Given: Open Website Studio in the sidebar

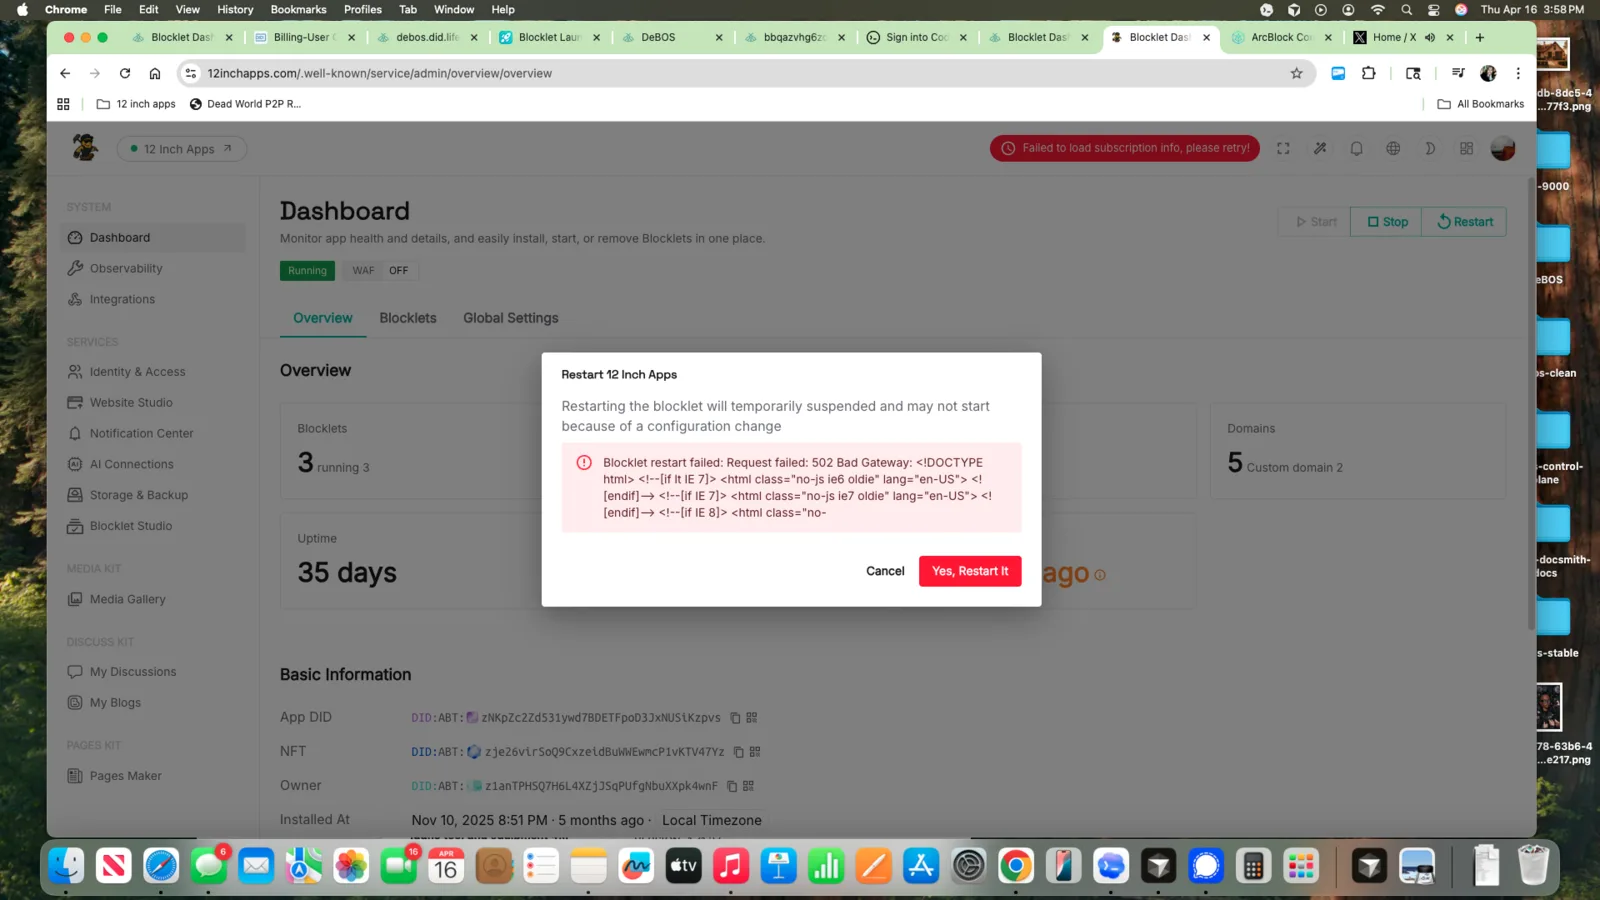Looking at the screenshot, I should click(x=153, y=403).
